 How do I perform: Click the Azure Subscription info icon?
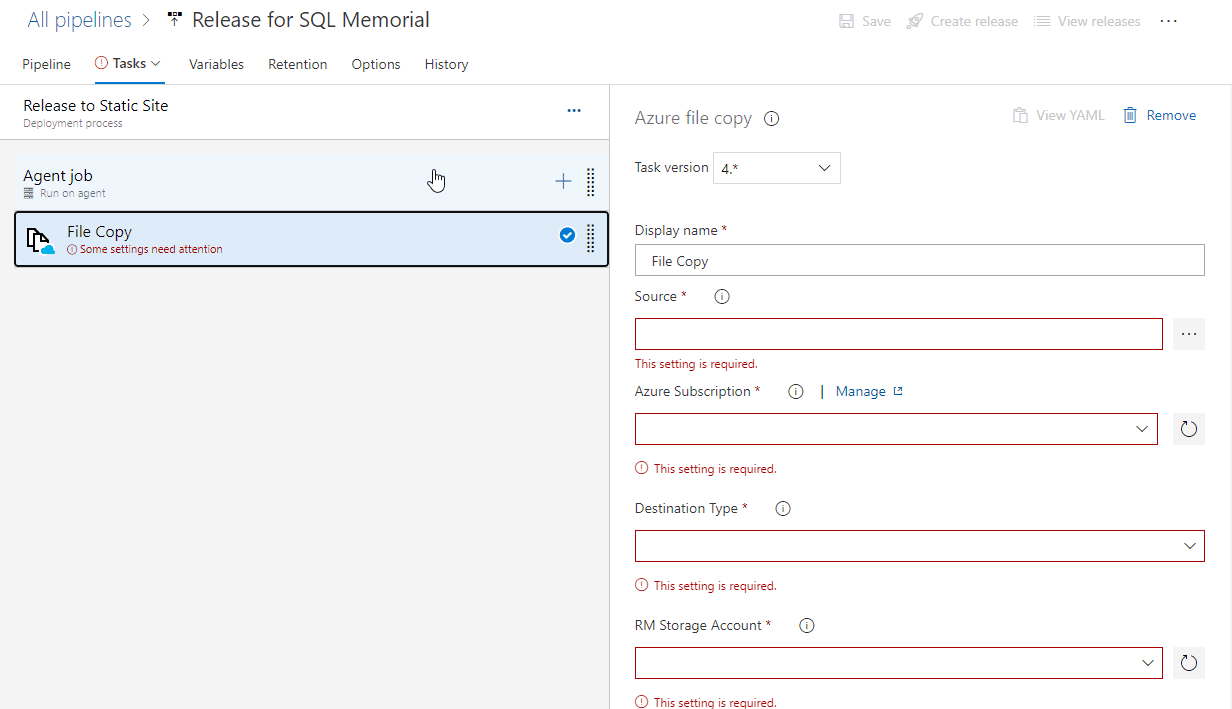click(x=796, y=392)
